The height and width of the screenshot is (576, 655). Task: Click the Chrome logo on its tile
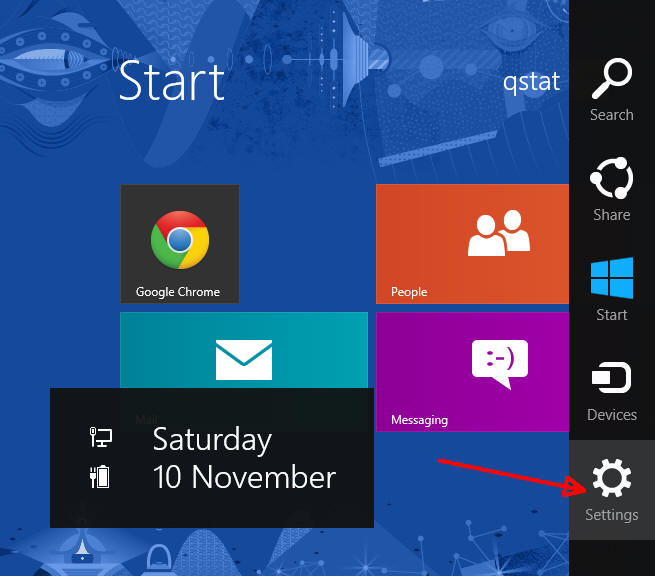180,240
